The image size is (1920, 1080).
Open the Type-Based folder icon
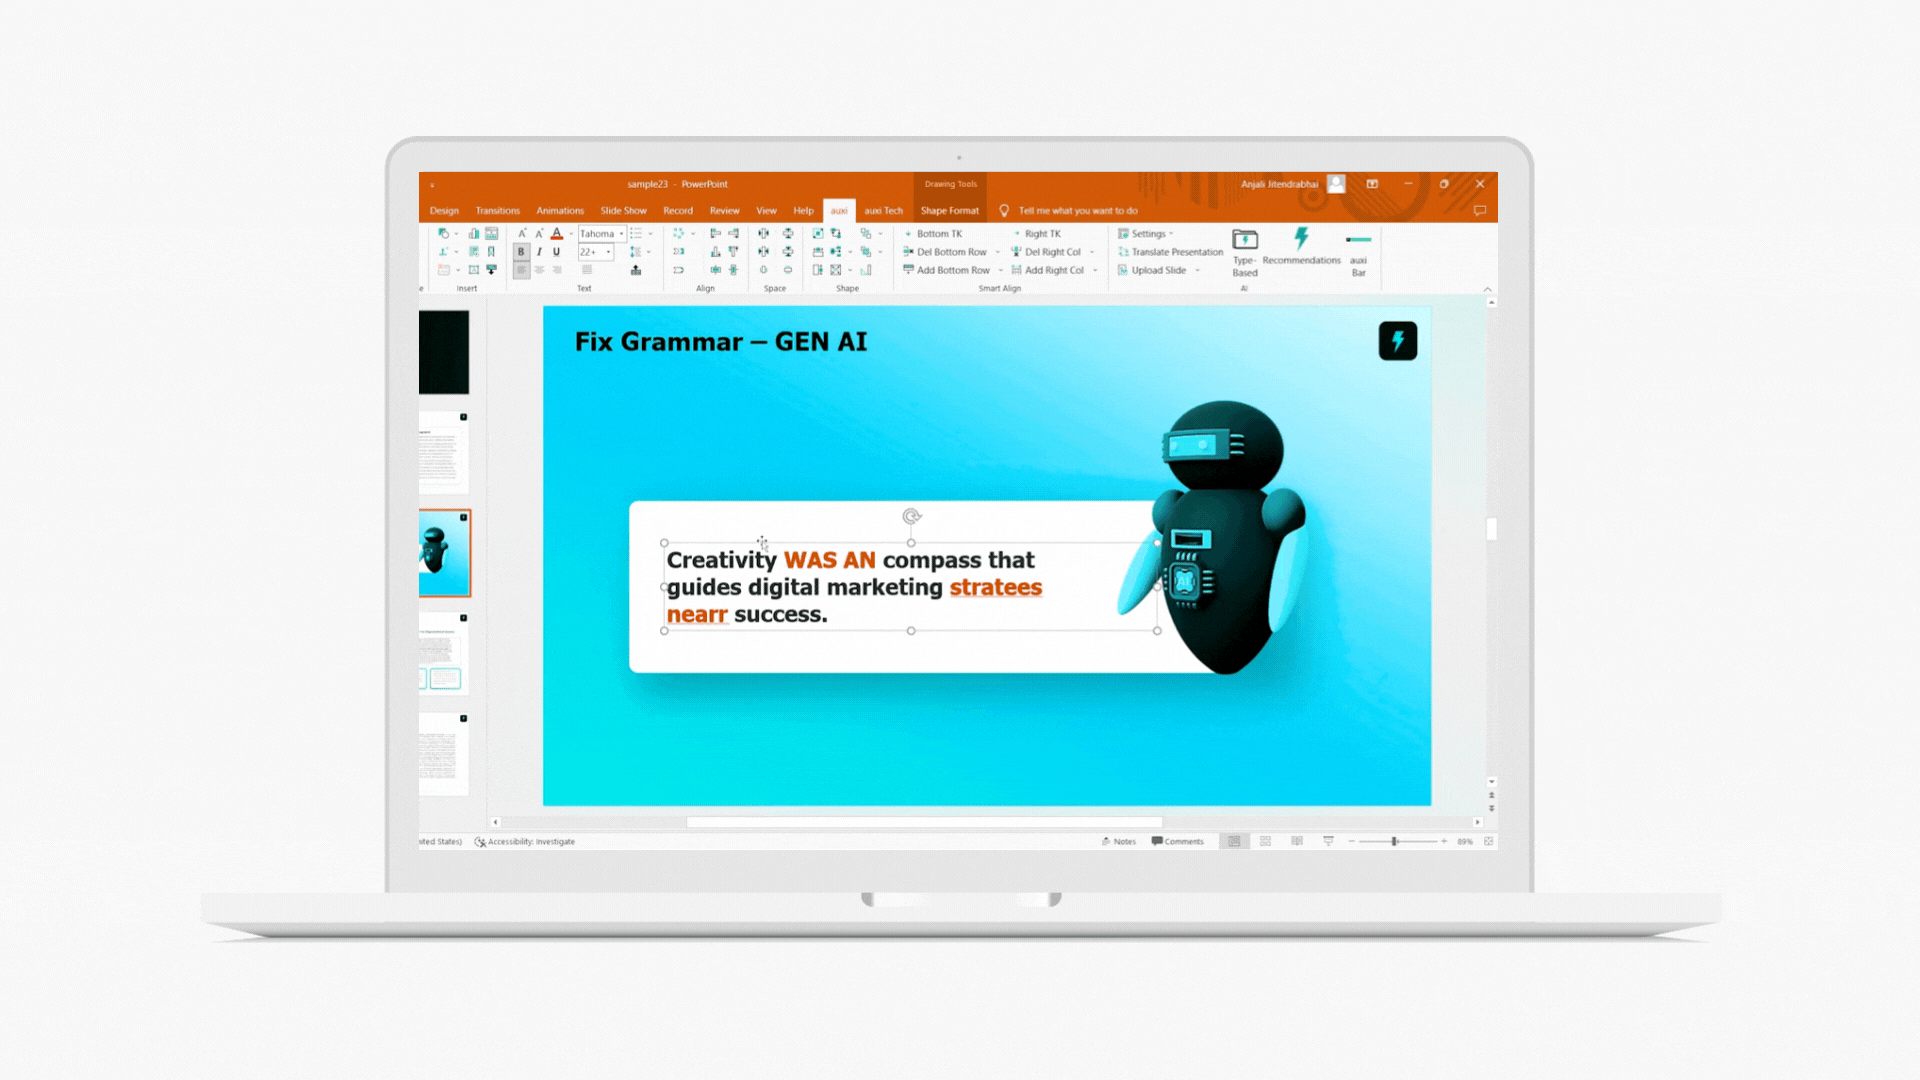point(1245,239)
